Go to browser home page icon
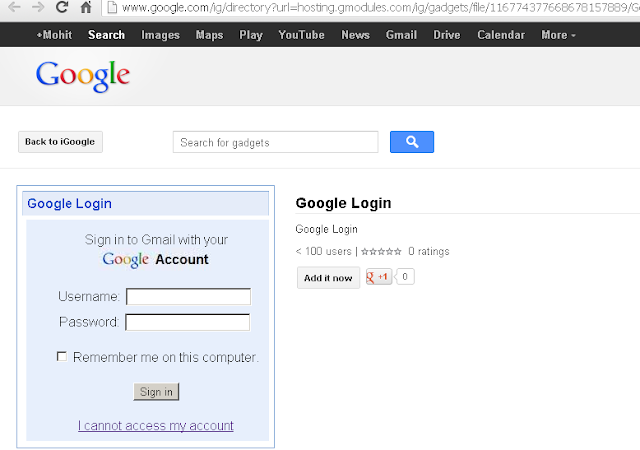640x450 pixels. pyautogui.click(x=86, y=9)
